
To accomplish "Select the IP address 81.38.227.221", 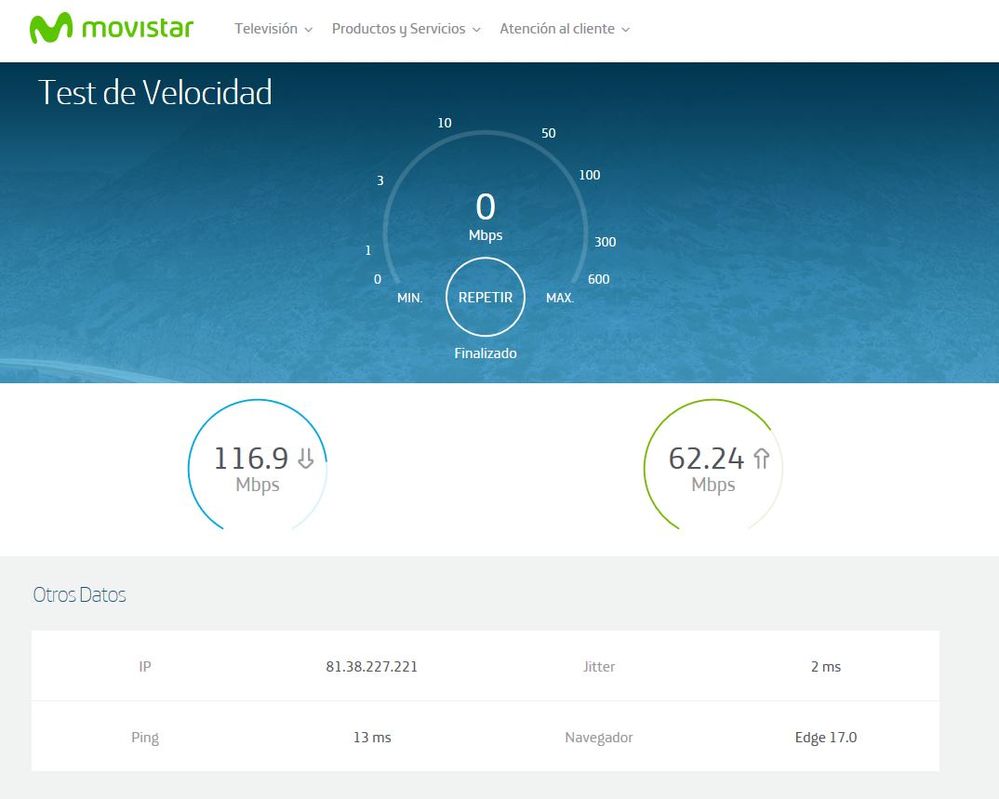I will coord(372,666).
